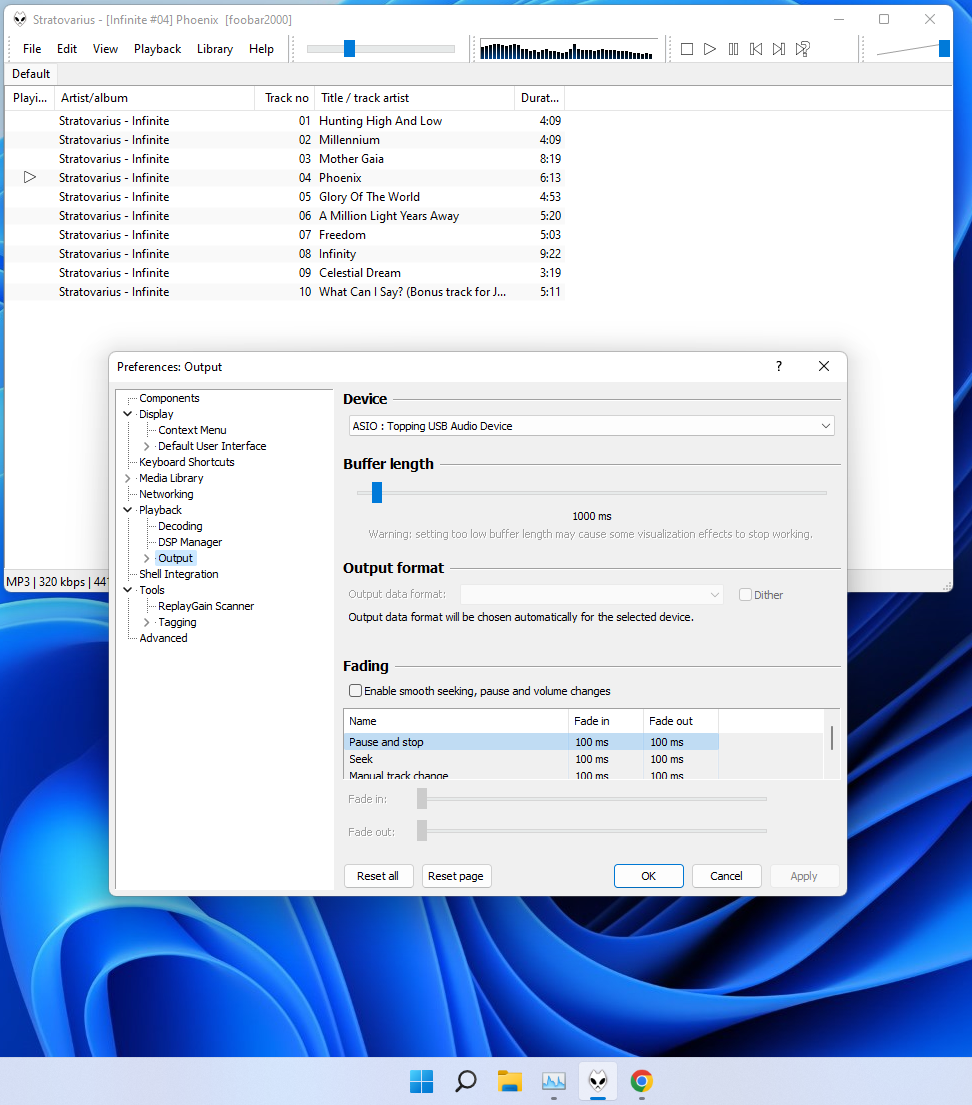Image resolution: width=972 pixels, height=1105 pixels.
Task: Click Cancel in Preferences
Action: (x=726, y=876)
